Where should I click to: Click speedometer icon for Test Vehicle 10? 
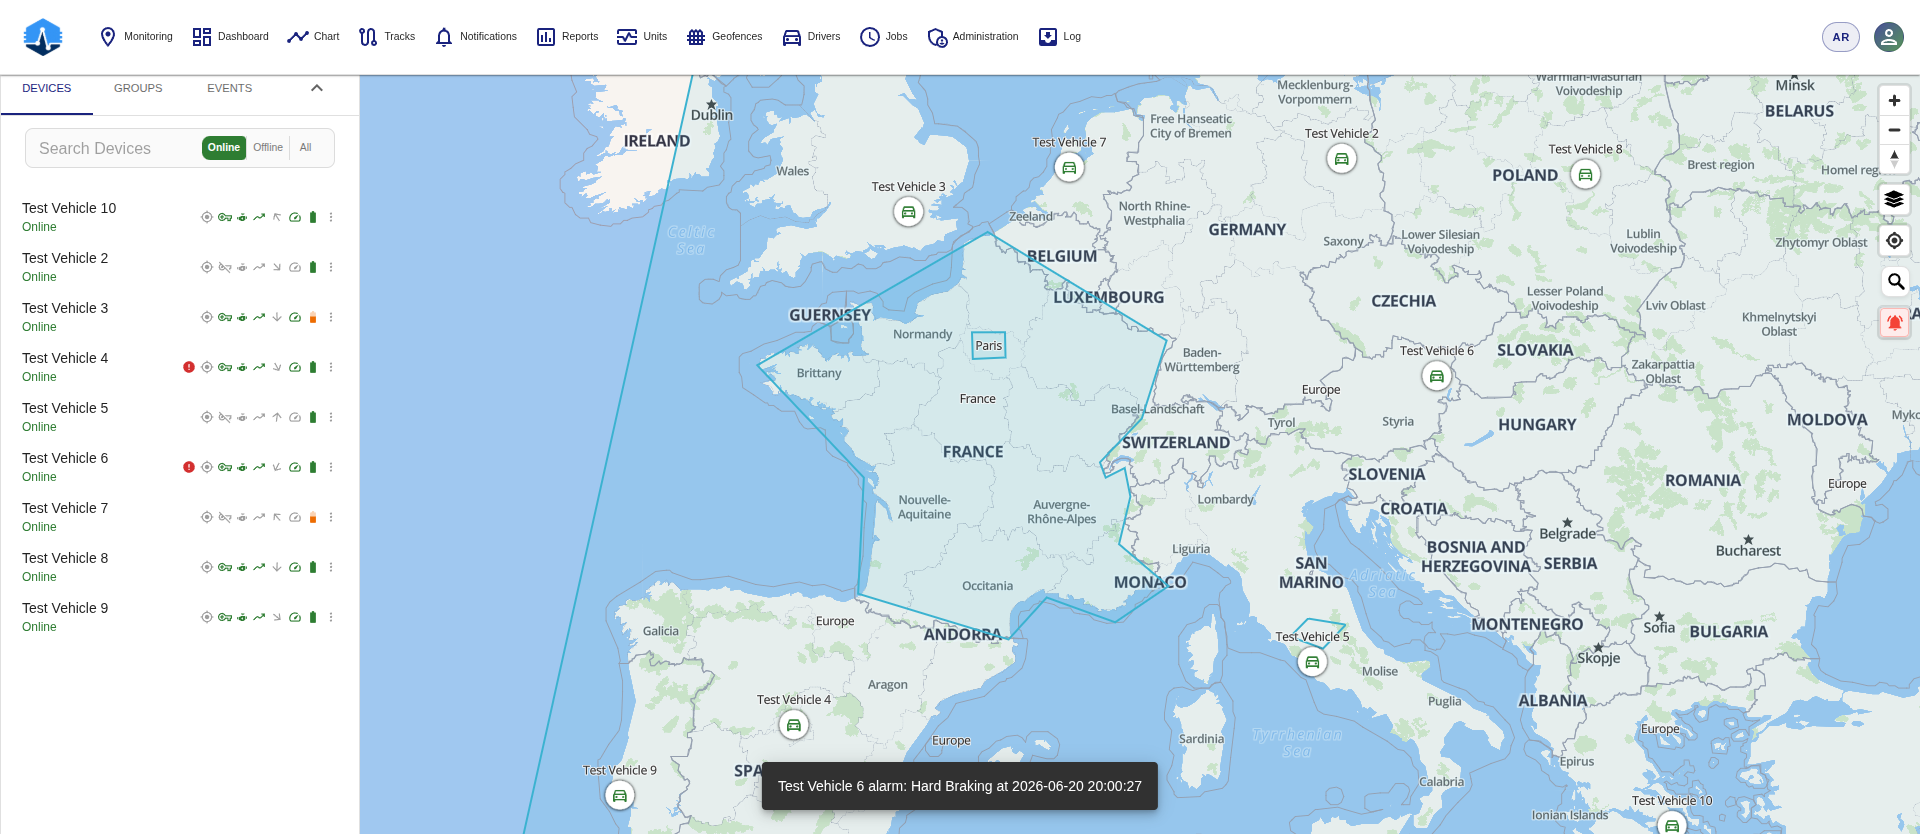[x=295, y=217]
